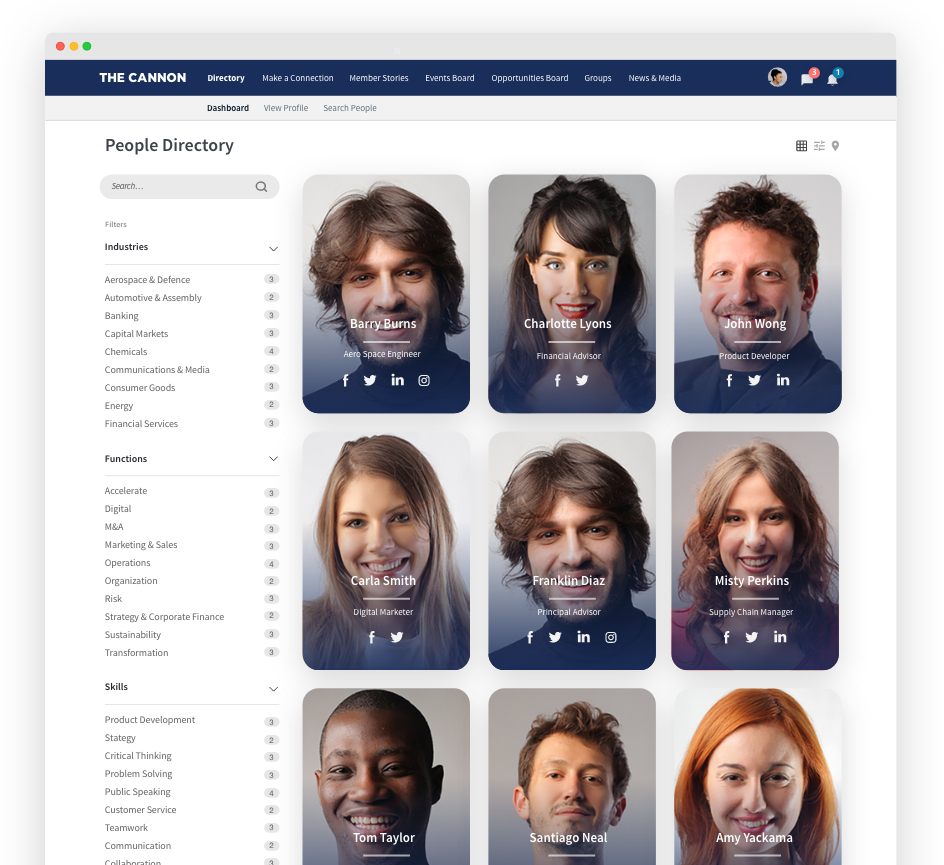
Task: Filter by Public Speaking skill
Action: coord(137,792)
